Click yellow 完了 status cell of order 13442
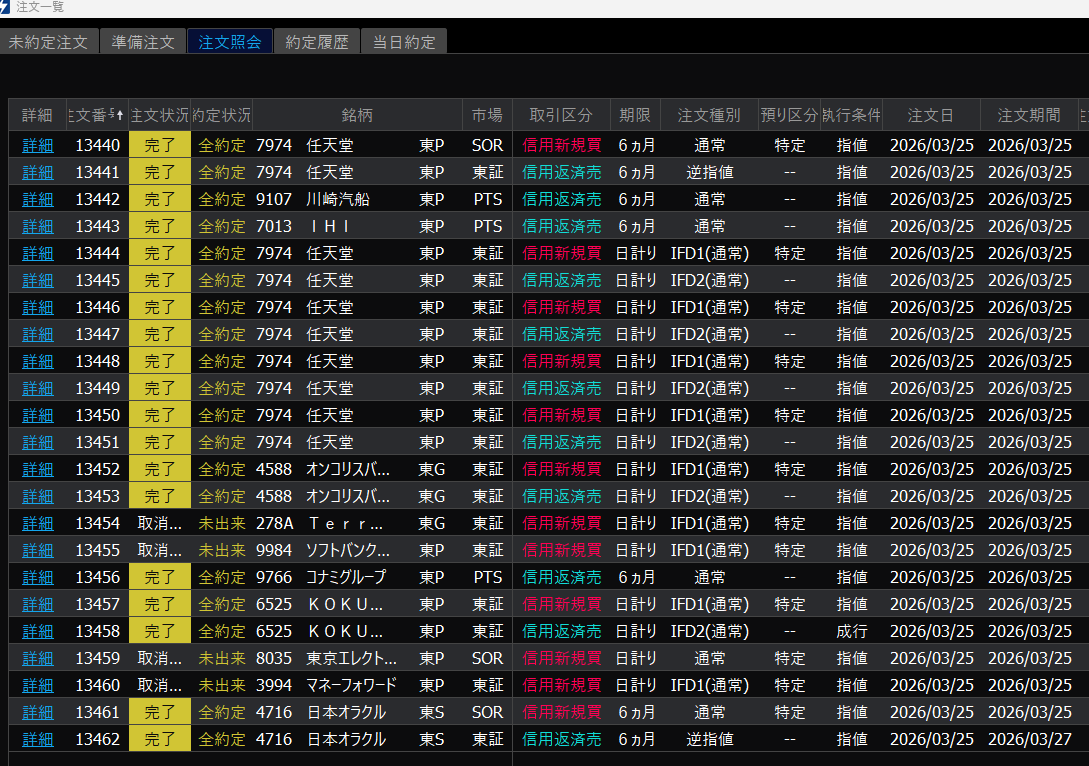Screen dimensions: 1089x766 pyautogui.click(x=159, y=199)
